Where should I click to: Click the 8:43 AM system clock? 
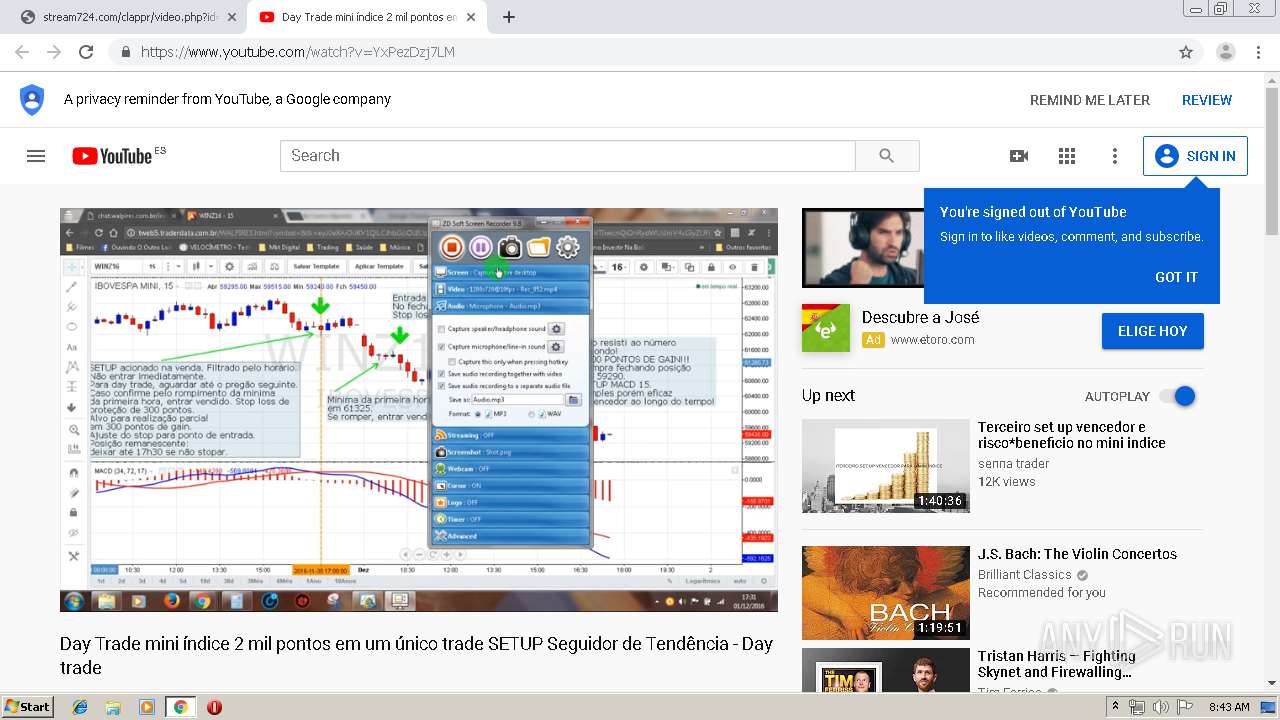click(1228, 707)
